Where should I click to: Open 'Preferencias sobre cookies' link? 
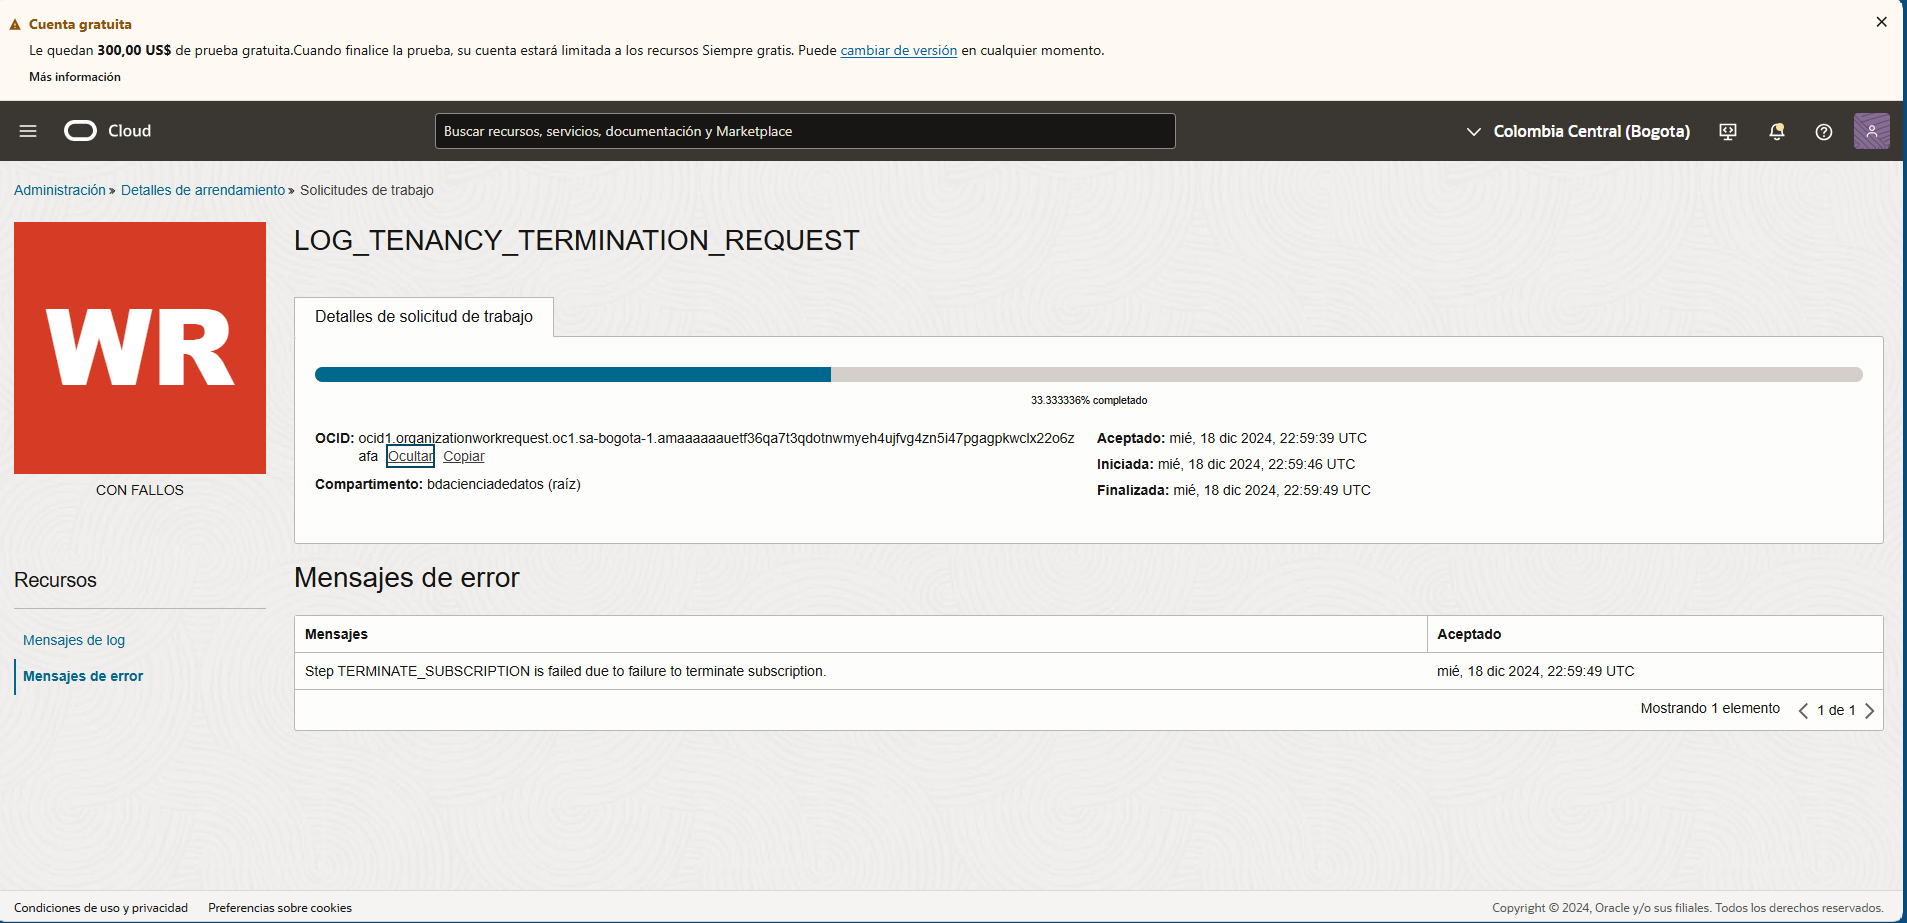pyautogui.click(x=280, y=908)
